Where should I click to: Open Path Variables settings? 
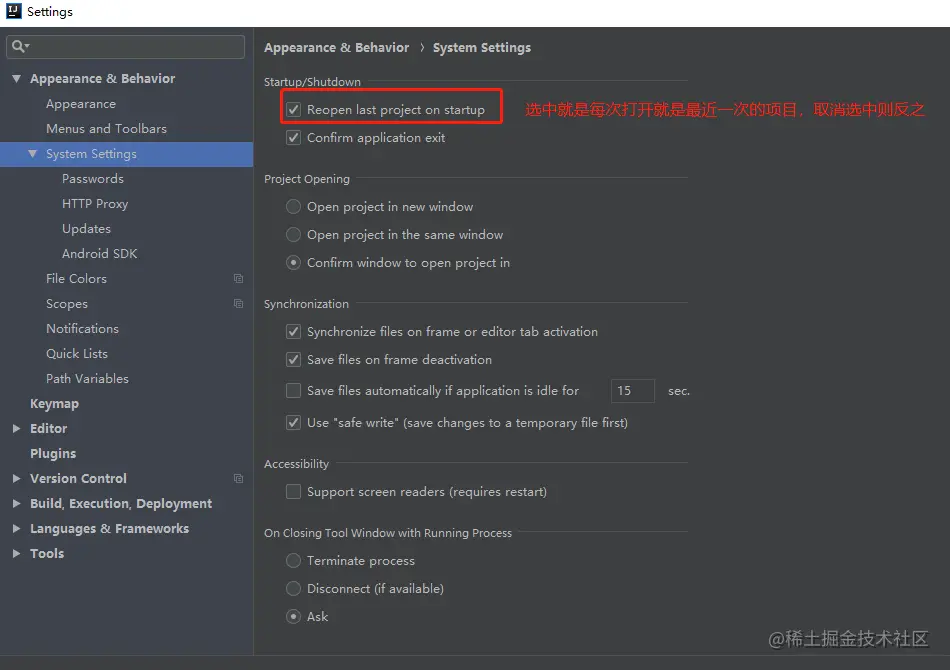(x=87, y=379)
